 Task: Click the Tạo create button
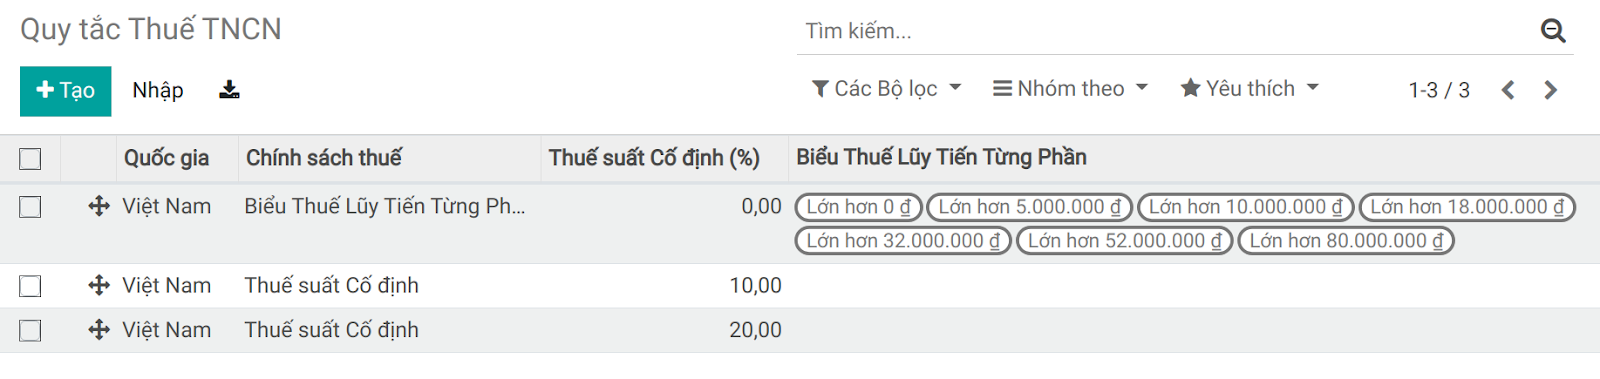(x=65, y=91)
